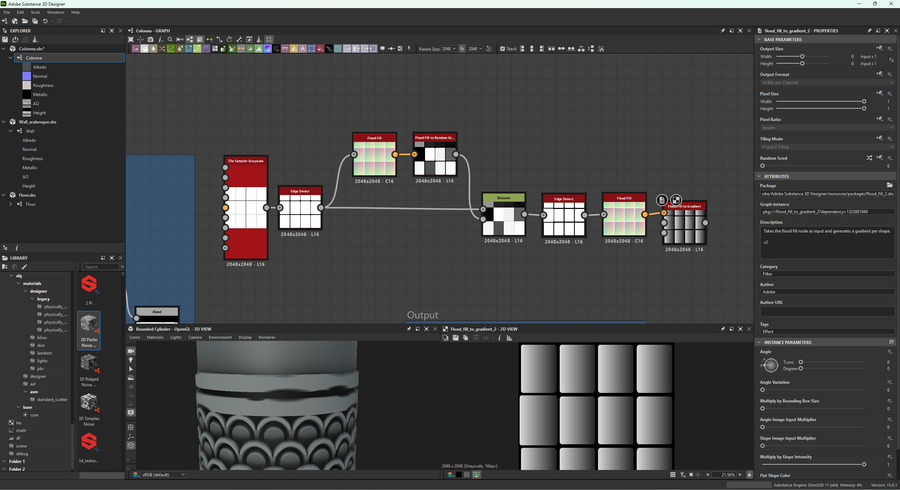Open the folder icon next to Package path
The width and height of the screenshot is (900, 490).
pos(889,185)
